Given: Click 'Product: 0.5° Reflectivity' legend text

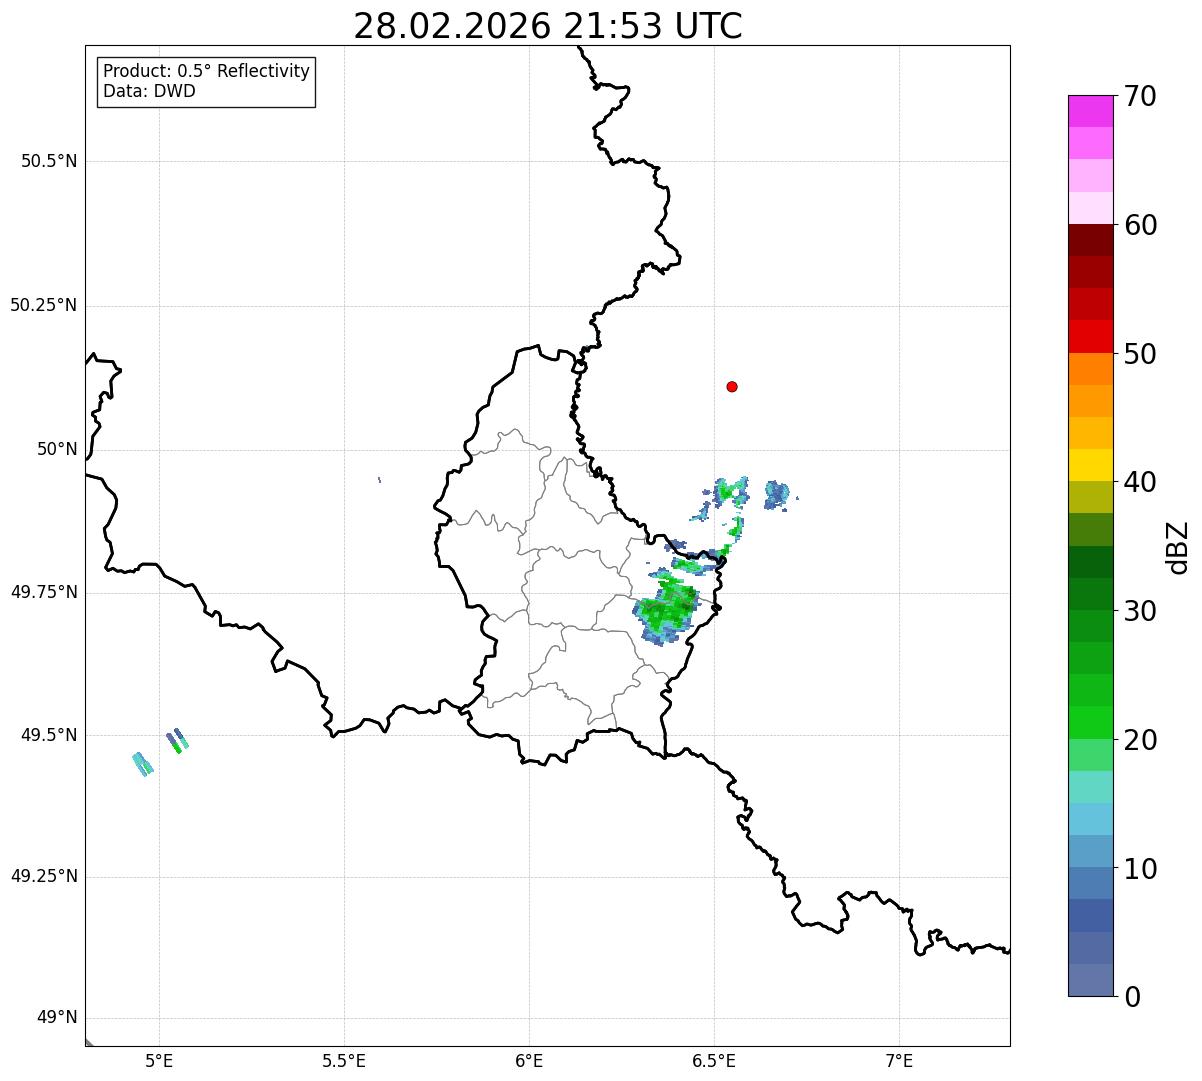Looking at the screenshot, I should click(x=206, y=72).
